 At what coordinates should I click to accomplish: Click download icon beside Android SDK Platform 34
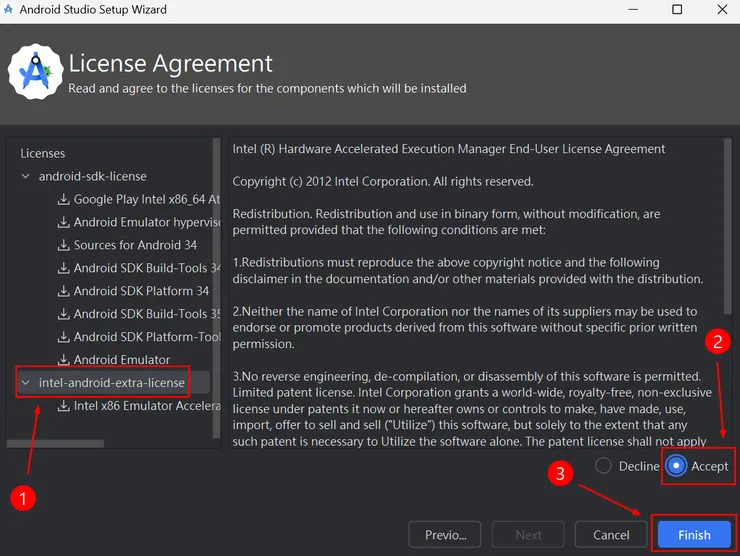[63, 291]
